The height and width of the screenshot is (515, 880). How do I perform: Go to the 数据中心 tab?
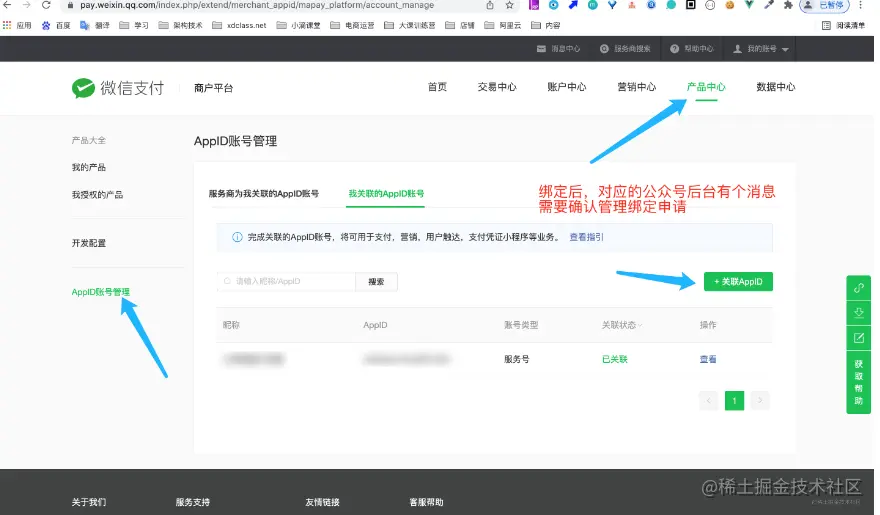coord(776,87)
